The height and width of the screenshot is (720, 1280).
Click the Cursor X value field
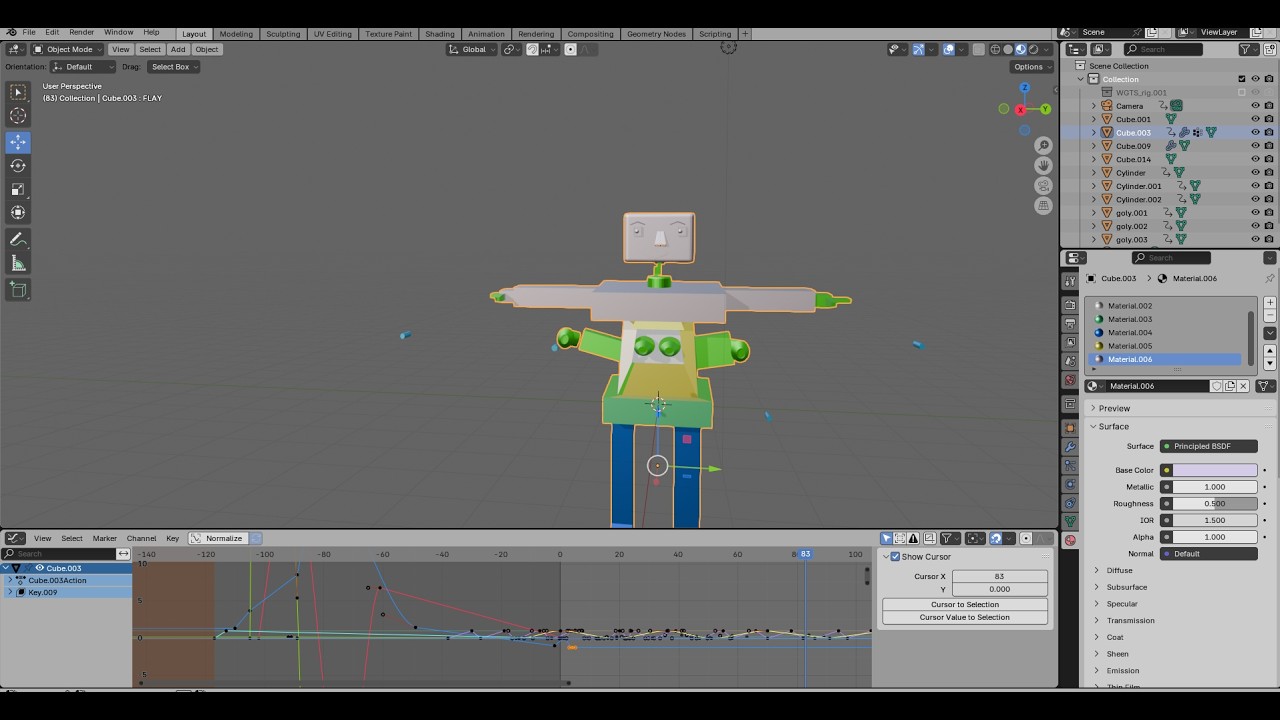(x=999, y=577)
